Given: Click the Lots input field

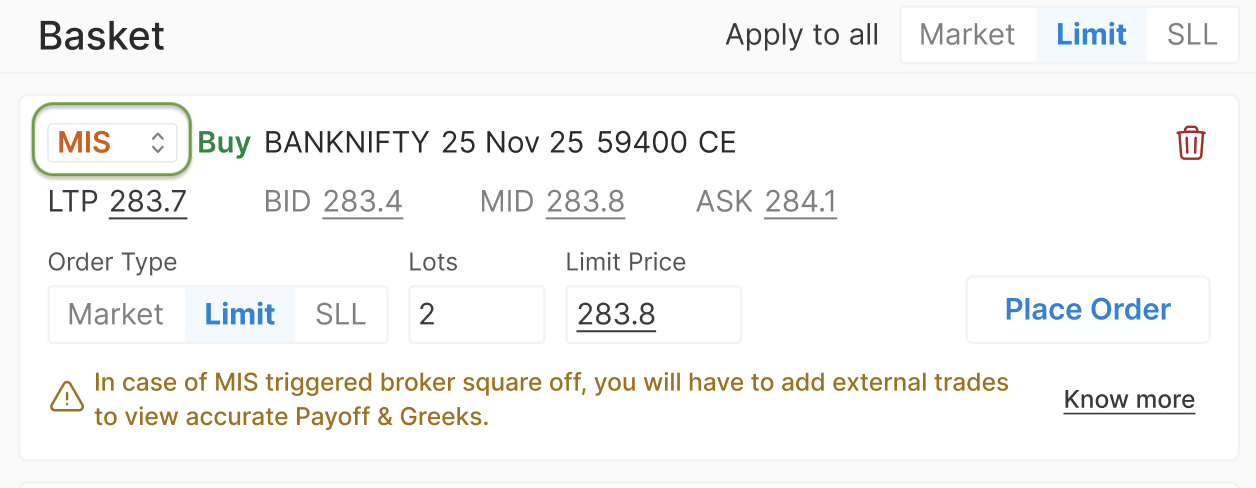Looking at the screenshot, I should click(476, 314).
